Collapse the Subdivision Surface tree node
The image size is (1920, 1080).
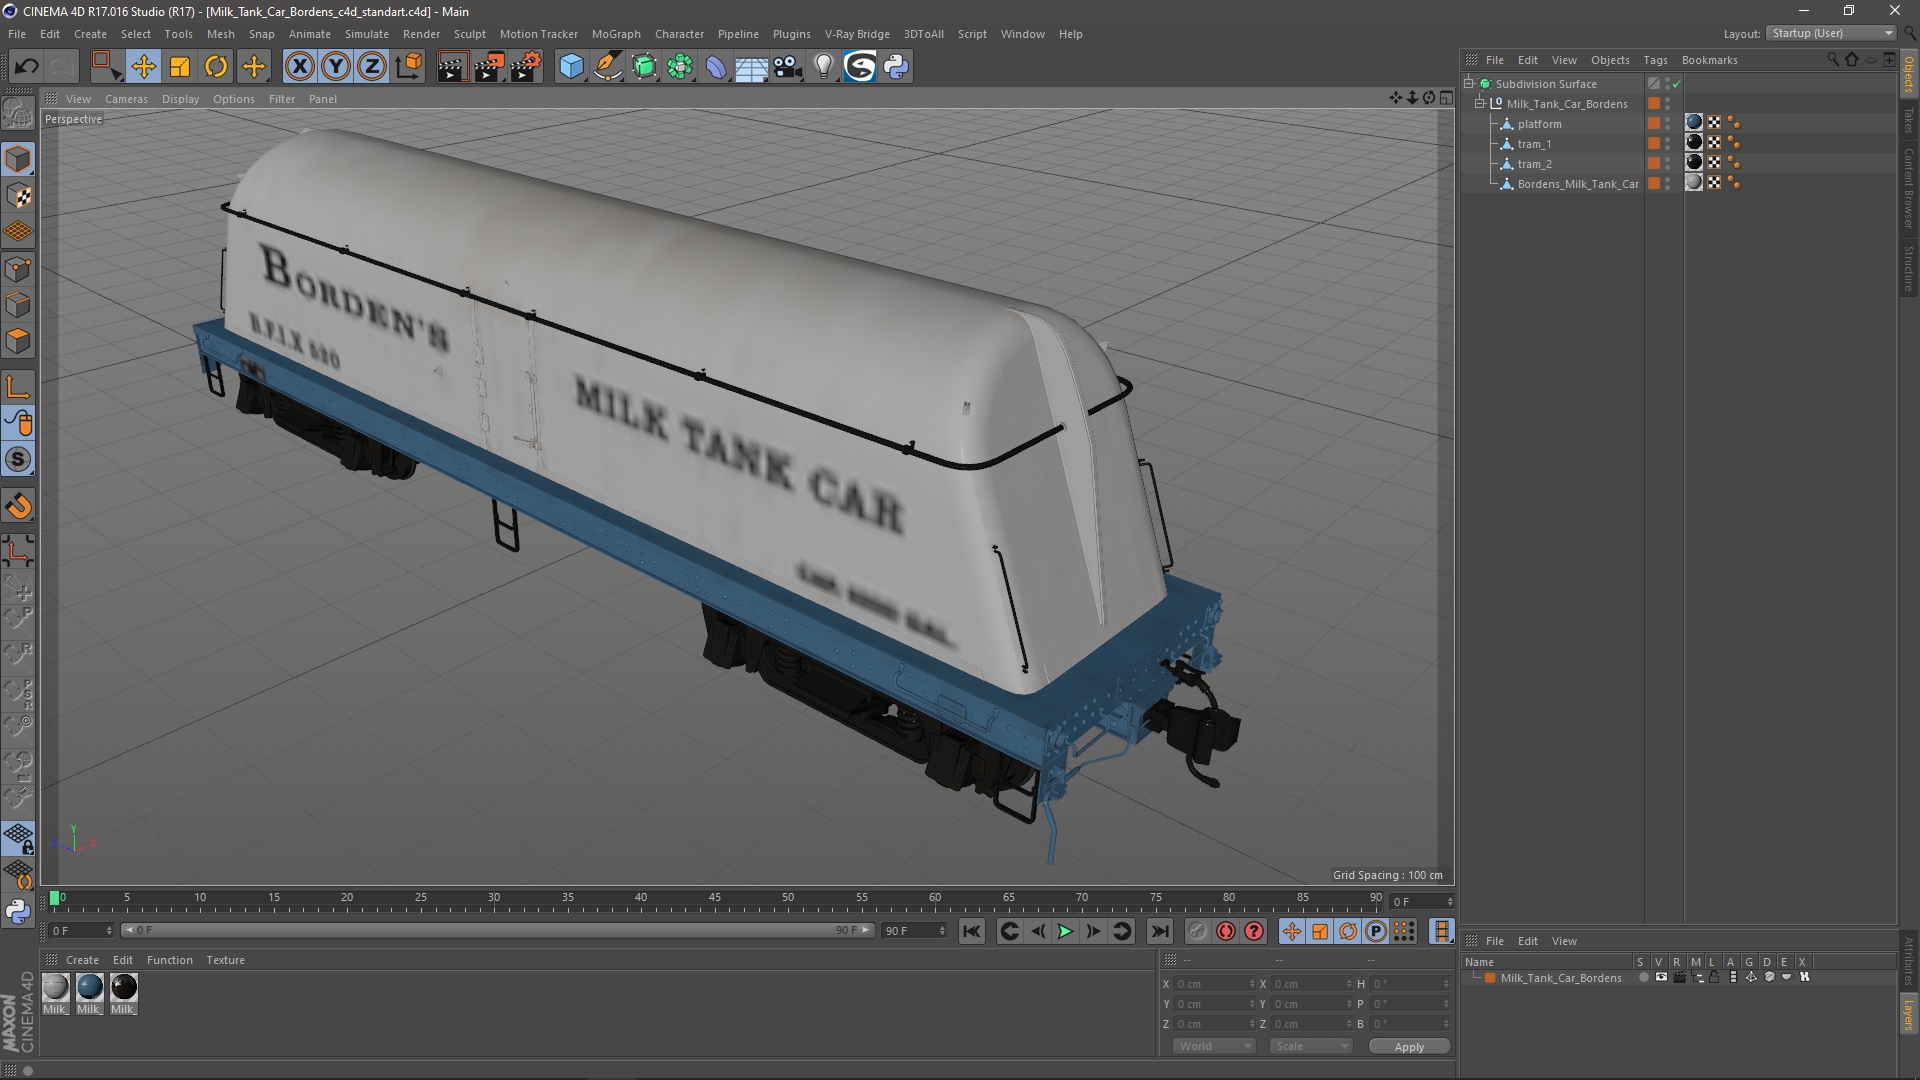[1469, 83]
